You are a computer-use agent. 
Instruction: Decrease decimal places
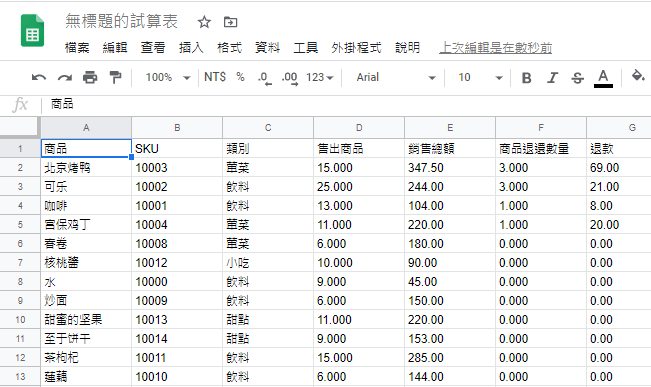click(x=264, y=78)
